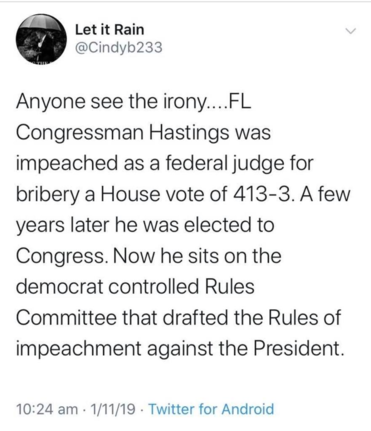Viewport: 371px width, 431px height.
Task: Open the Let it Rain display name
Action: [x=110, y=30]
